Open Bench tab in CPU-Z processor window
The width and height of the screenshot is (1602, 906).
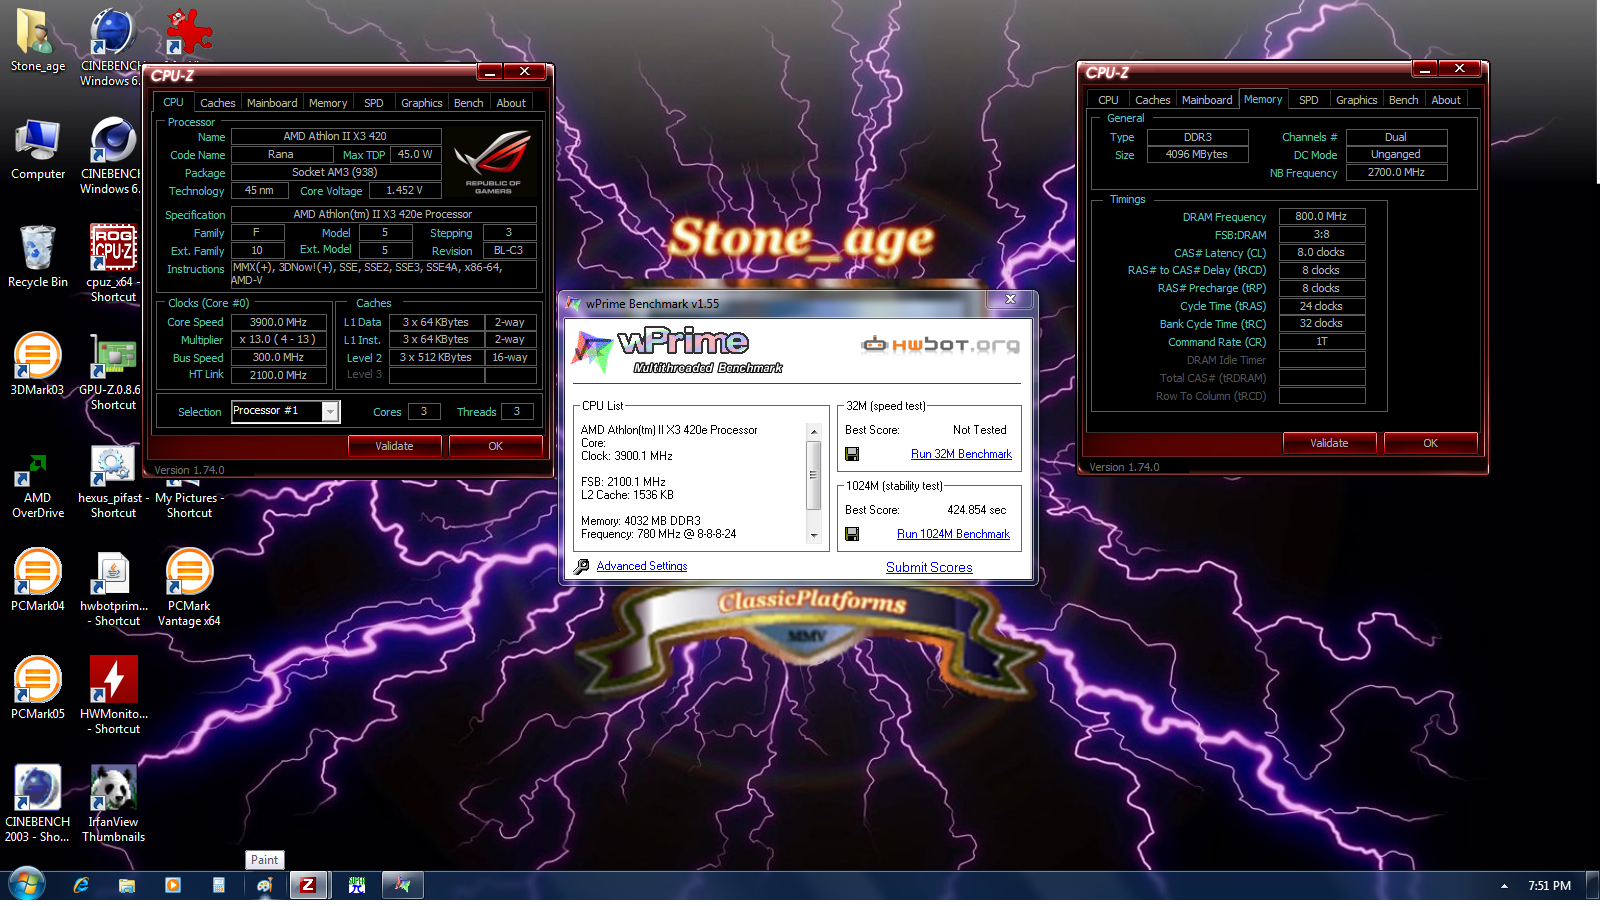pos(468,103)
